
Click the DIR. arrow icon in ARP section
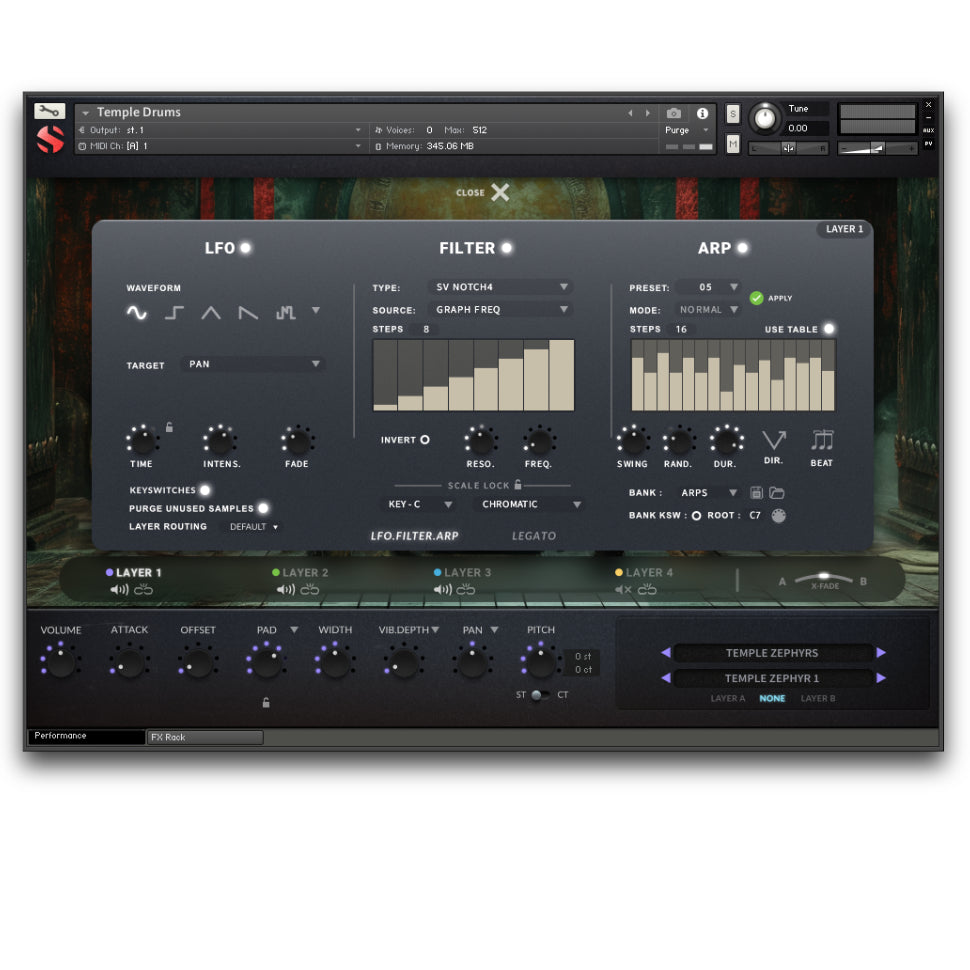(774, 440)
